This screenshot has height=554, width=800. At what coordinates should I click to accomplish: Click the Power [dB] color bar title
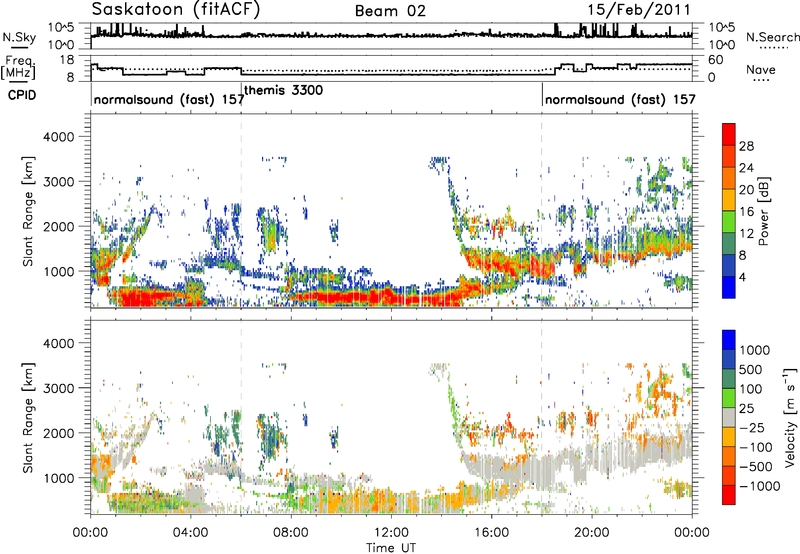click(x=763, y=211)
